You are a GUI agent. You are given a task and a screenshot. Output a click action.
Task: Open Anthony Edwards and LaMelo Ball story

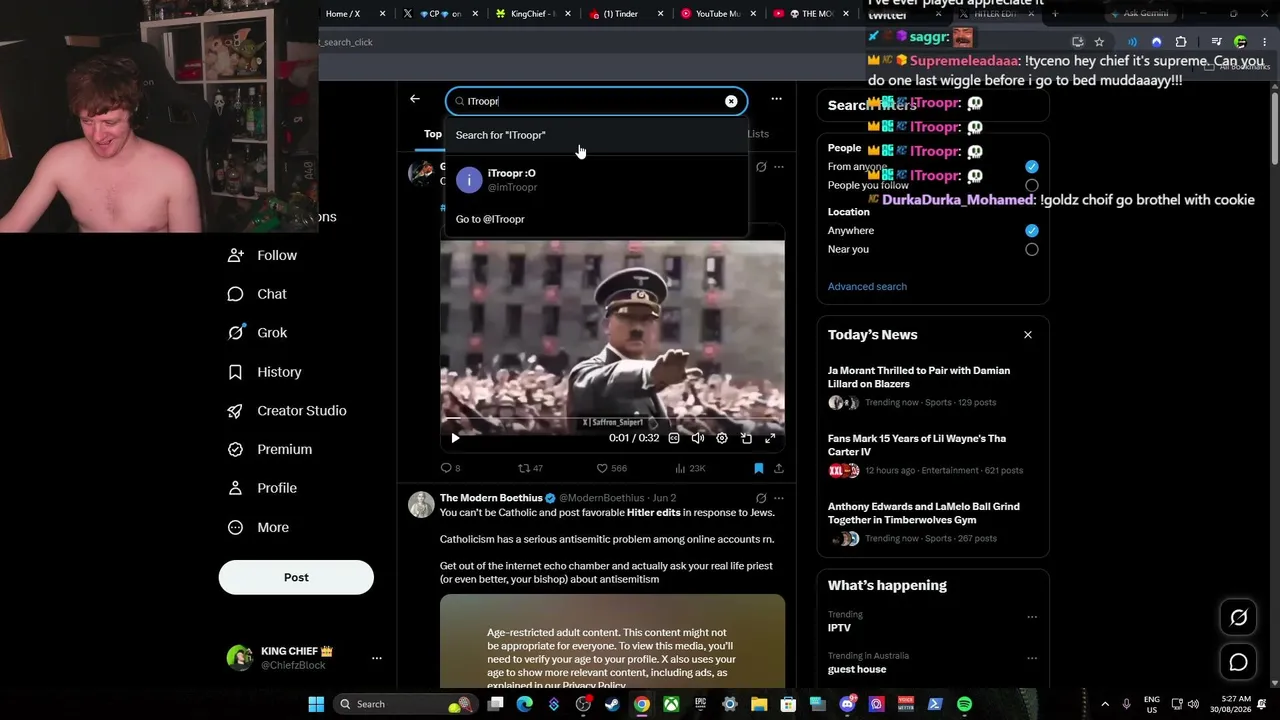[x=933, y=522]
